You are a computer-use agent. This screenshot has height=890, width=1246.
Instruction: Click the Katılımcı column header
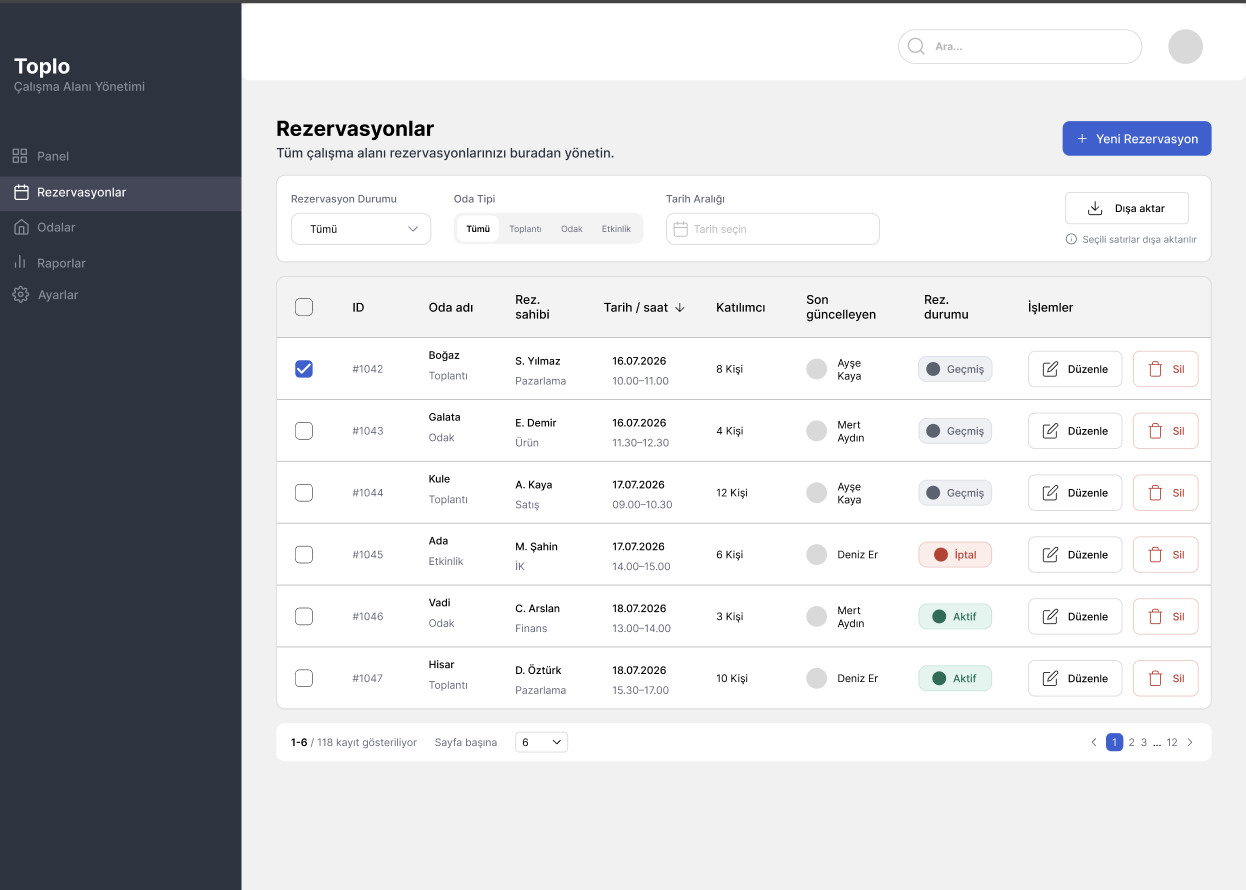[741, 307]
